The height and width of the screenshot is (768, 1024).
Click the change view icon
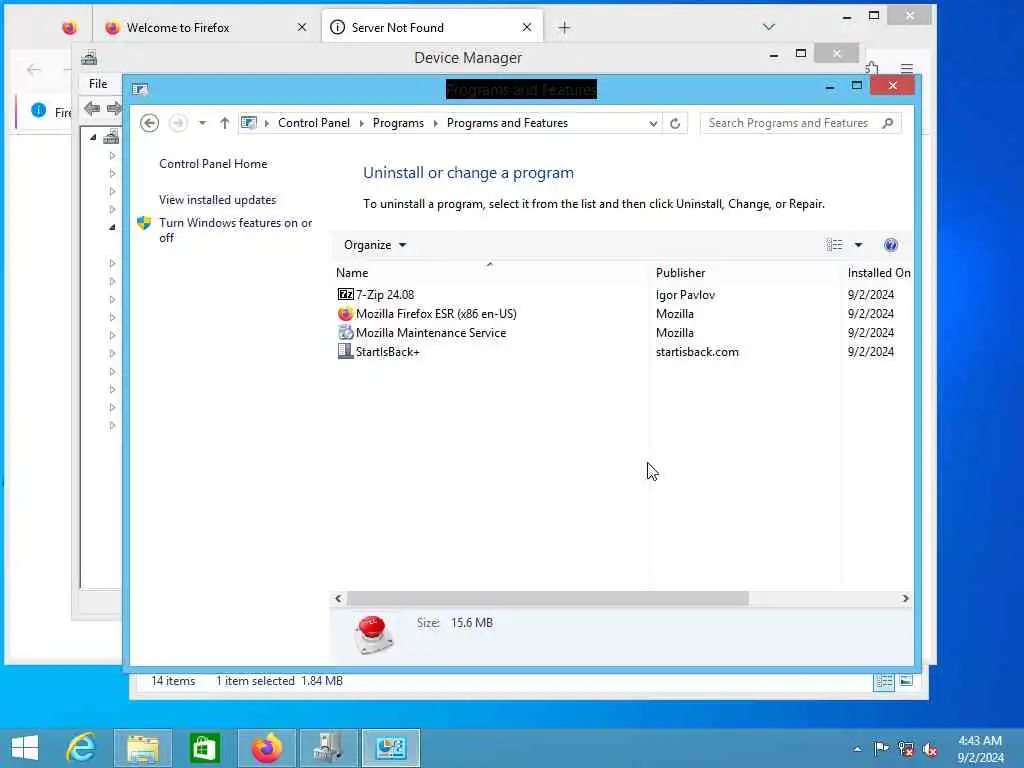tap(835, 245)
